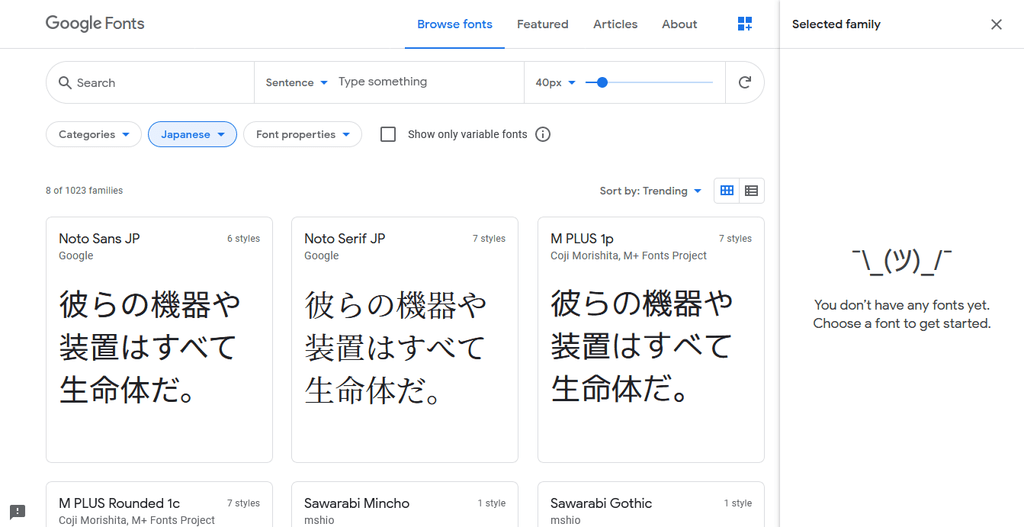Open the selected families grid icon

pyautogui.click(x=744, y=24)
